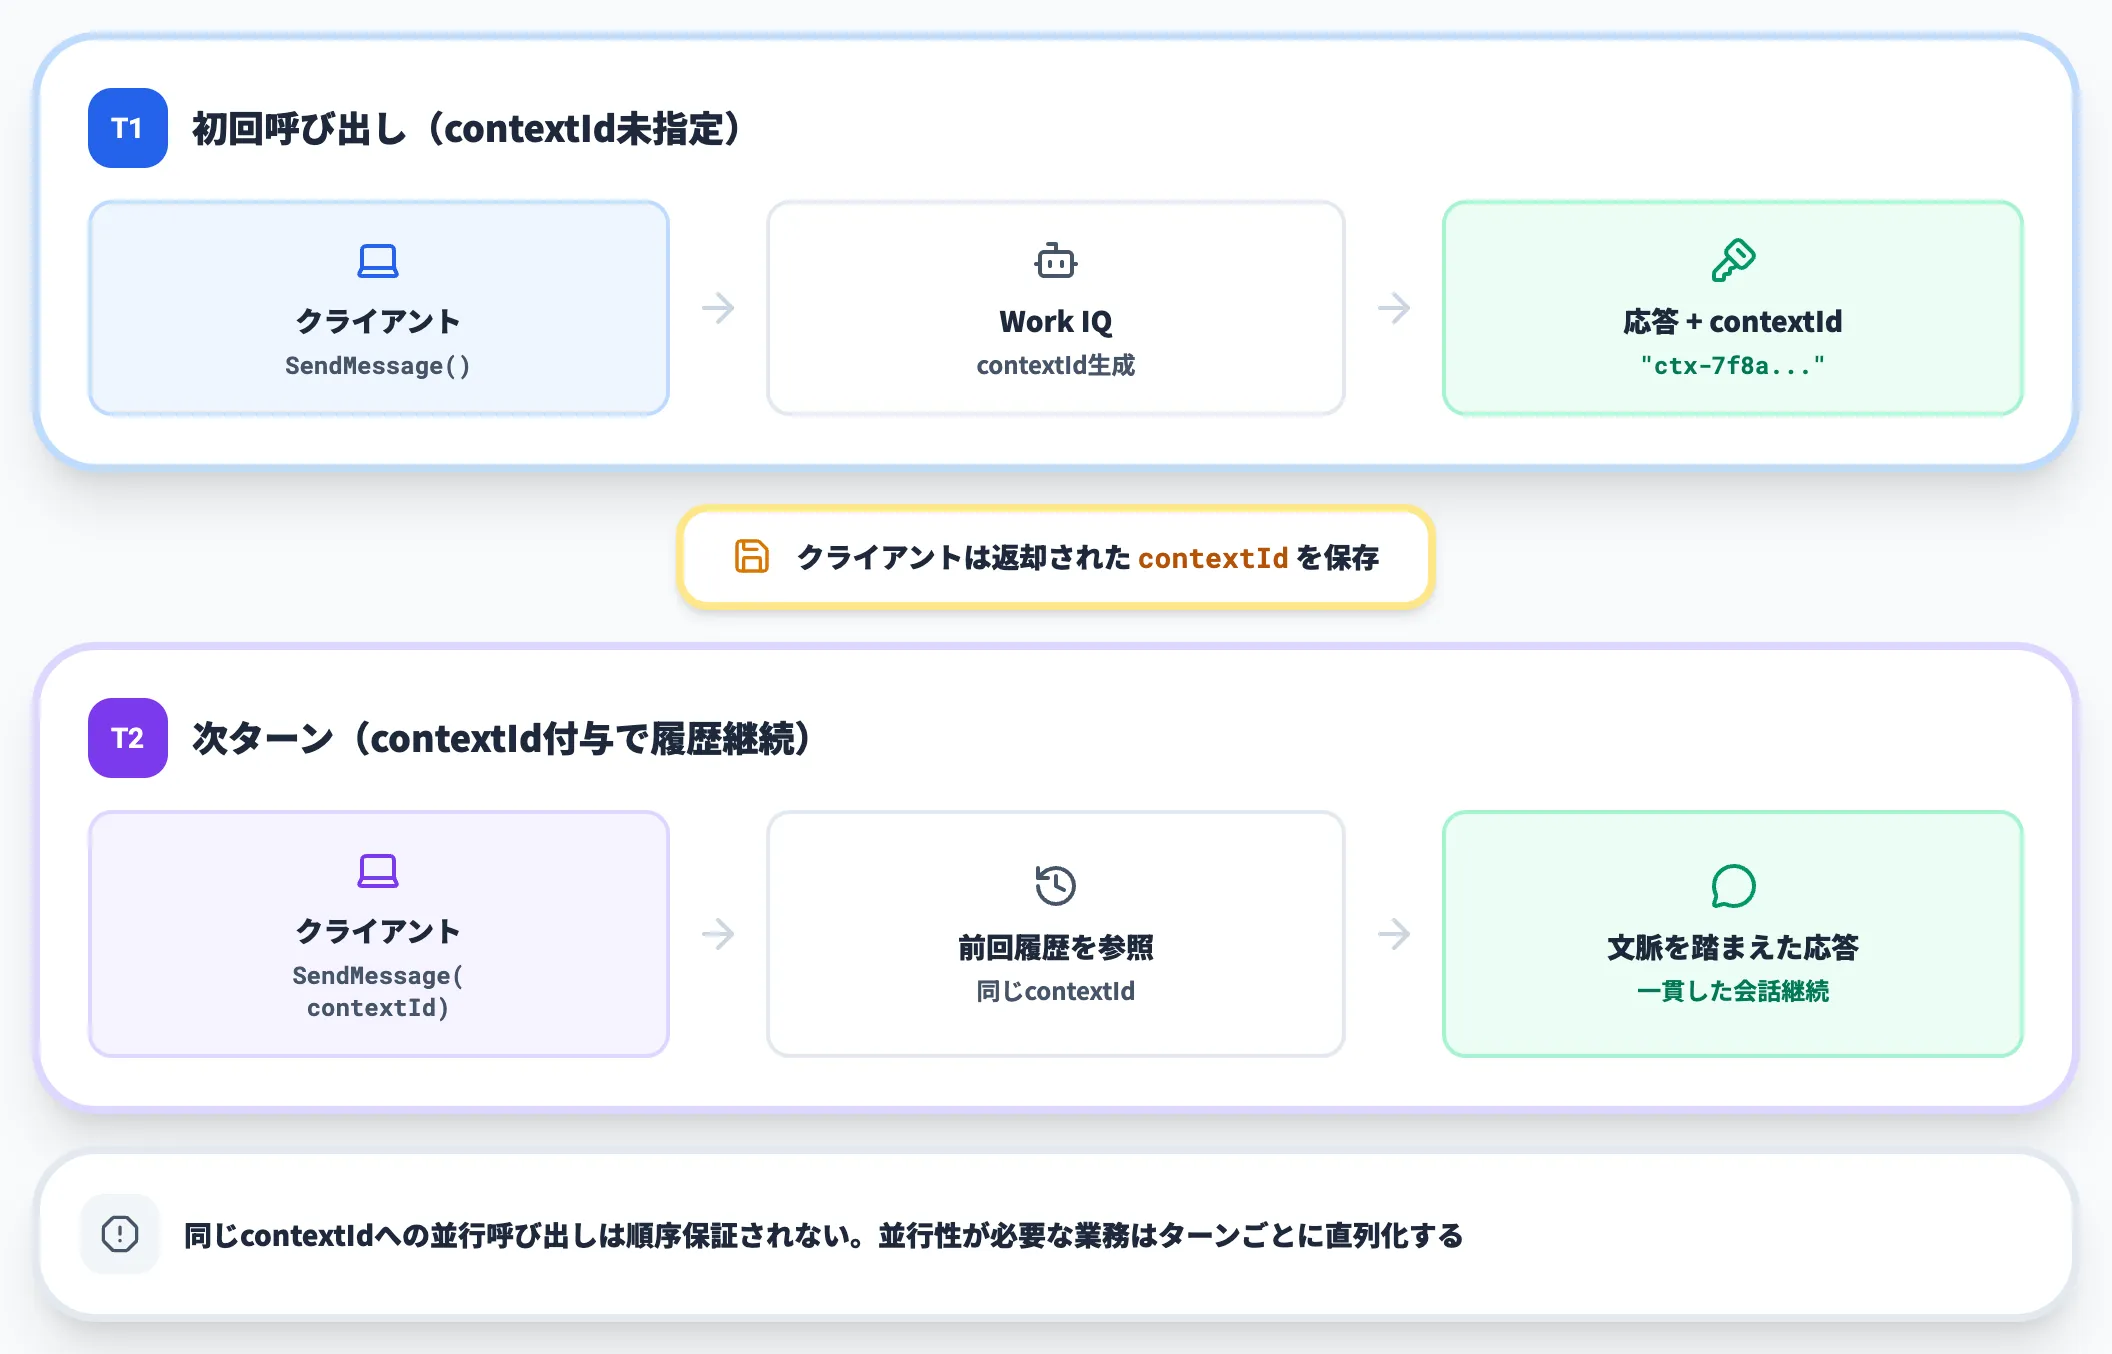This screenshot has width=2112, height=1354.
Task: Click the robot icon above Work IQ
Action: [x=1055, y=260]
